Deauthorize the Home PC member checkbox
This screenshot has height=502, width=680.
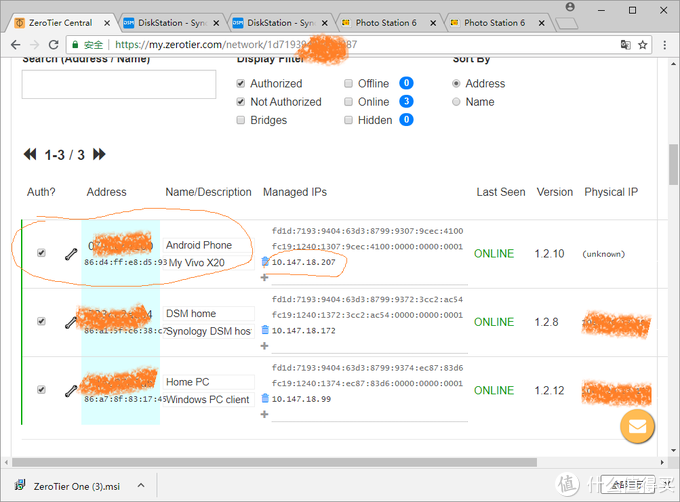coord(41,390)
